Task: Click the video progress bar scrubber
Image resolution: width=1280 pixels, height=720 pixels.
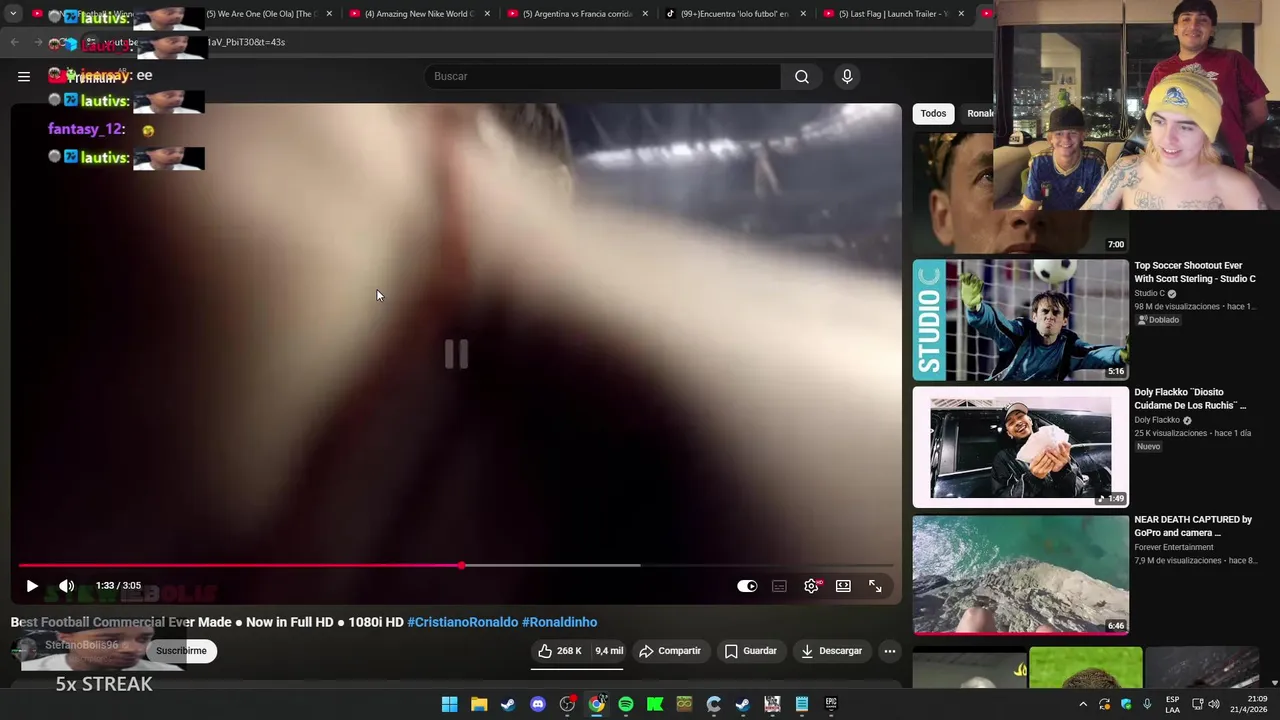Action: coord(461,566)
